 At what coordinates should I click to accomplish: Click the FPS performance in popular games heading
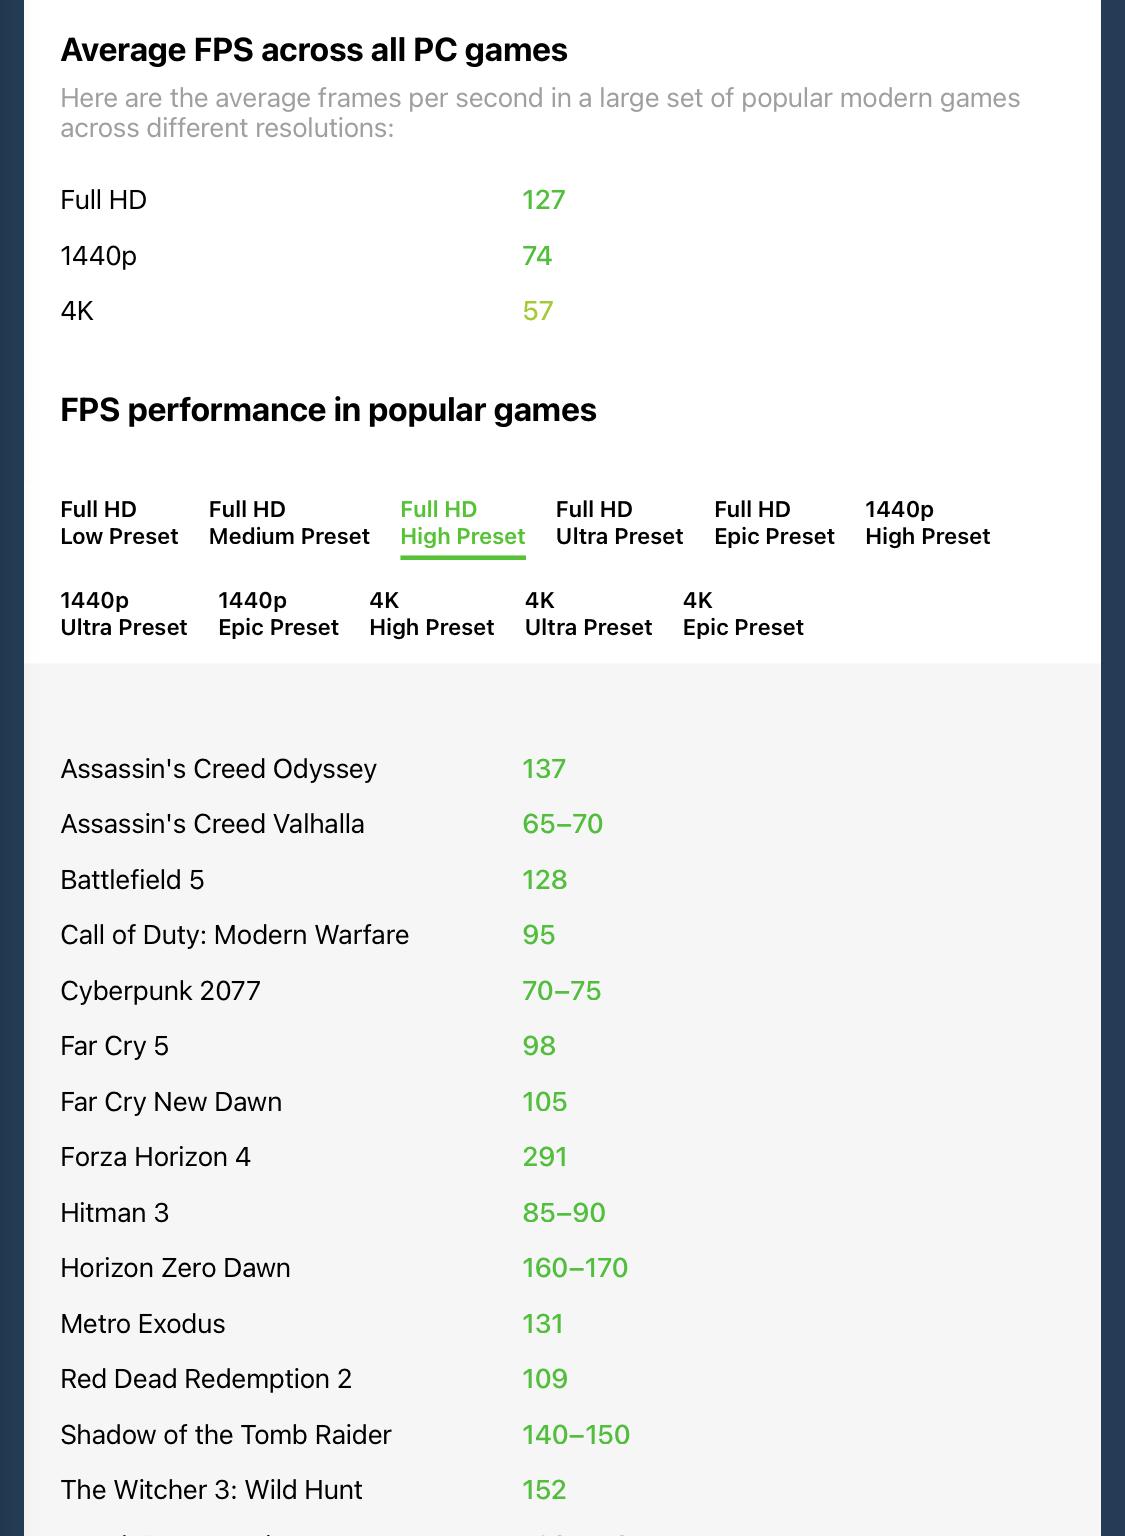328,410
